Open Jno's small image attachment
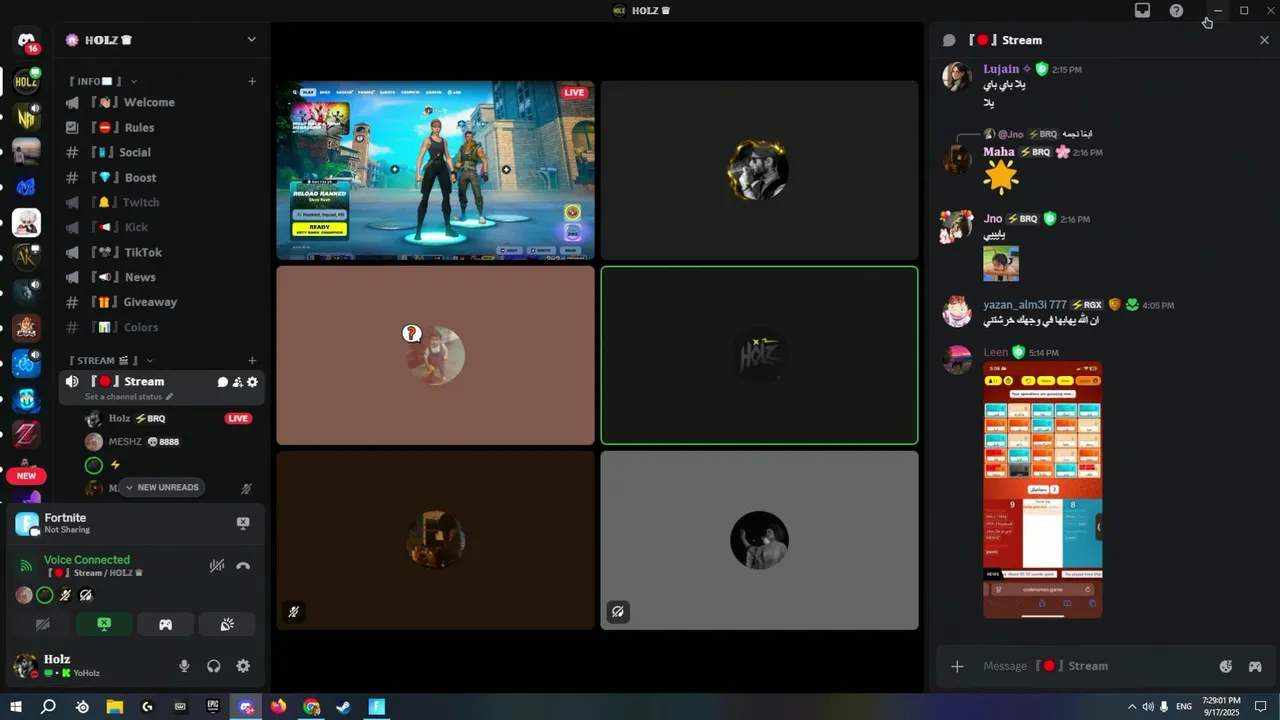 pyautogui.click(x=1001, y=264)
